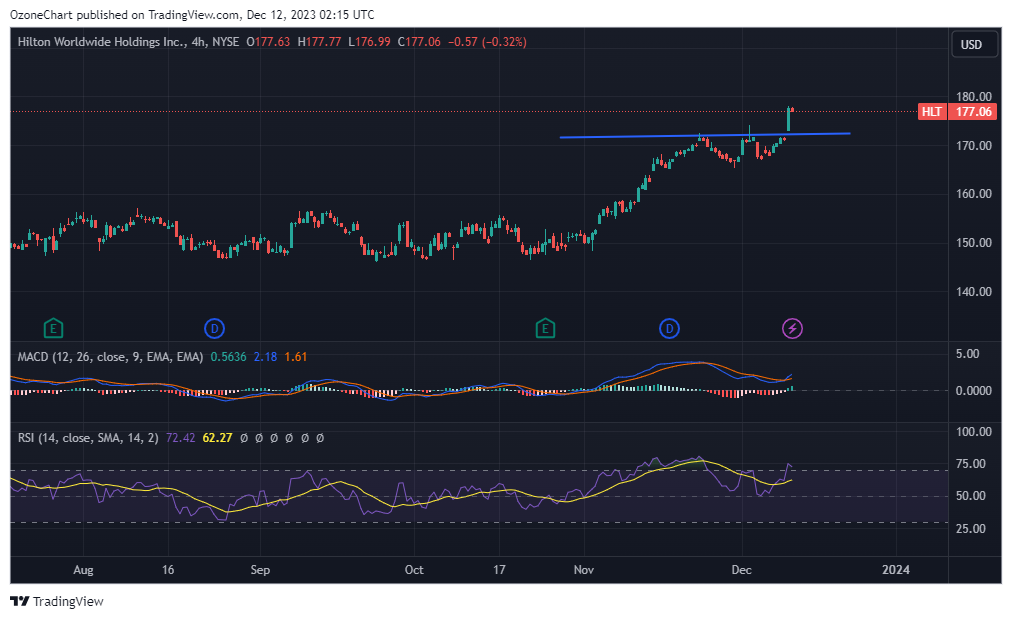Screen dimensions: 1012x619
Task: Click the 17 date label on the time axis
Action: click(499, 570)
